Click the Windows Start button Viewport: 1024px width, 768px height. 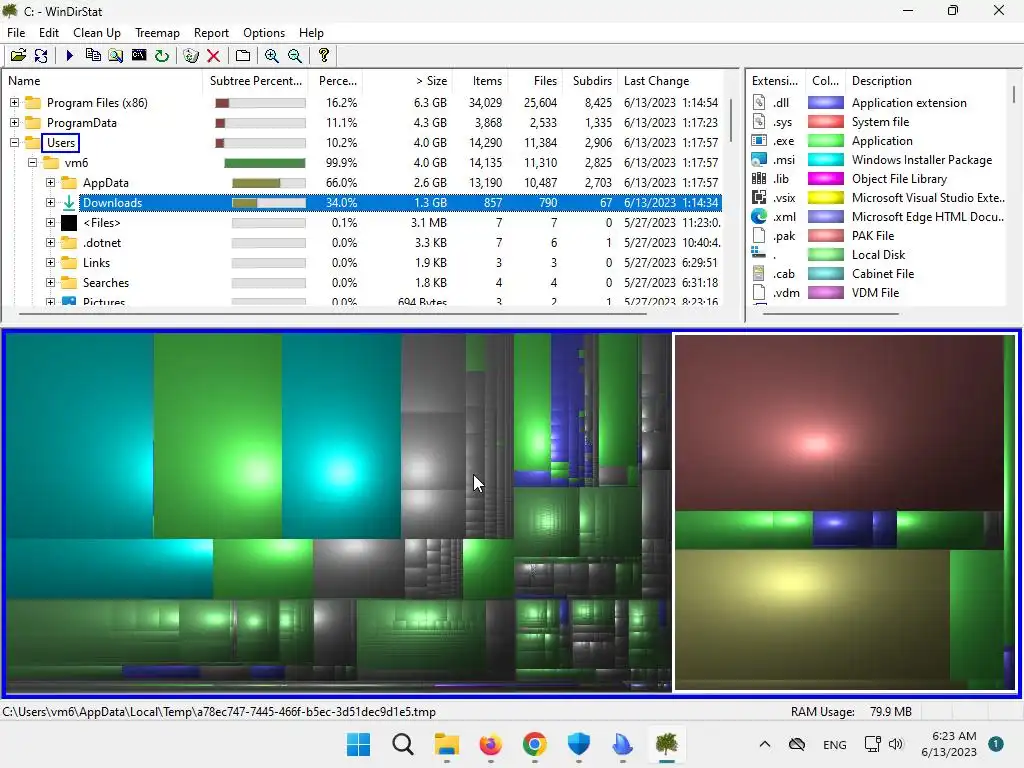coord(359,744)
